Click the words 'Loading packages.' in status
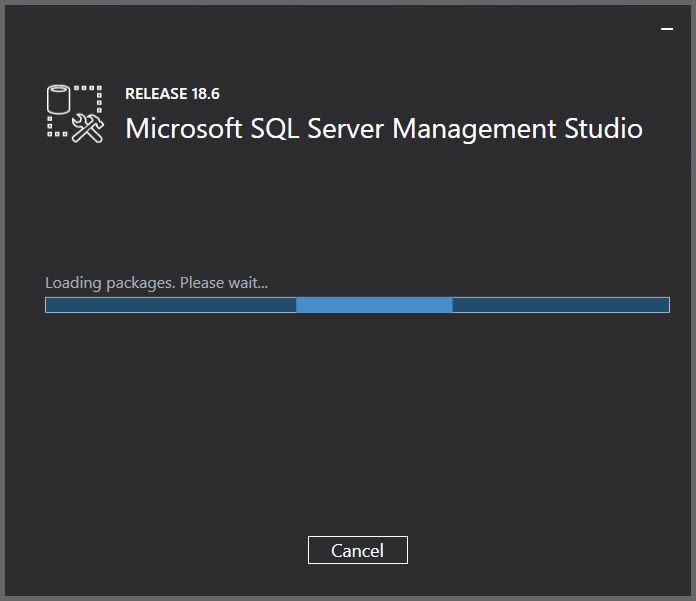 coord(110,283)
